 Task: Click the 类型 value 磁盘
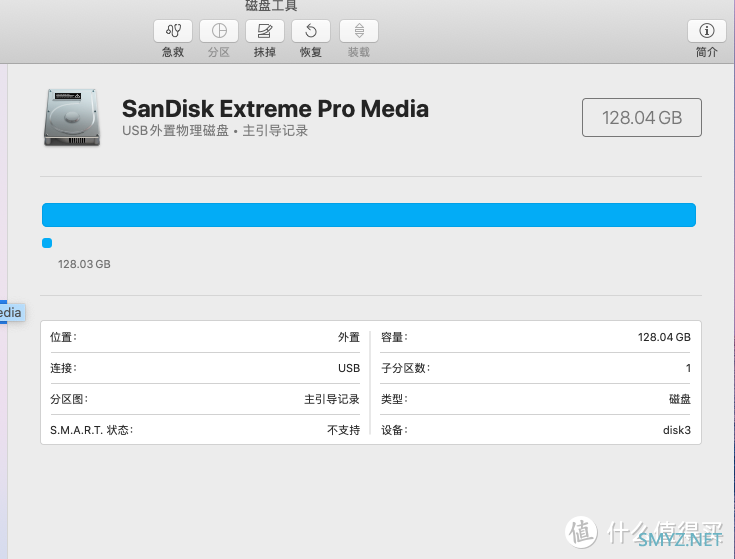point(680,399)
